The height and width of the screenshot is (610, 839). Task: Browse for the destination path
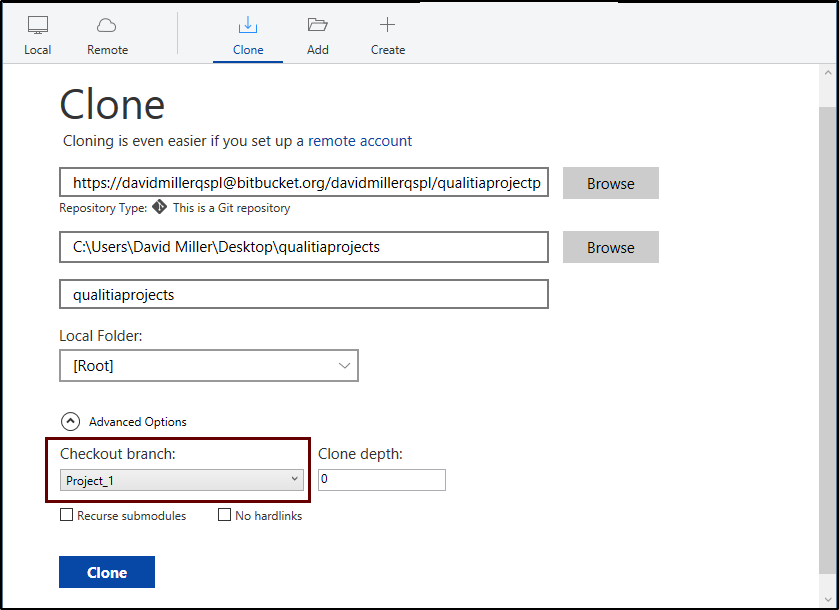click(610, 247)
